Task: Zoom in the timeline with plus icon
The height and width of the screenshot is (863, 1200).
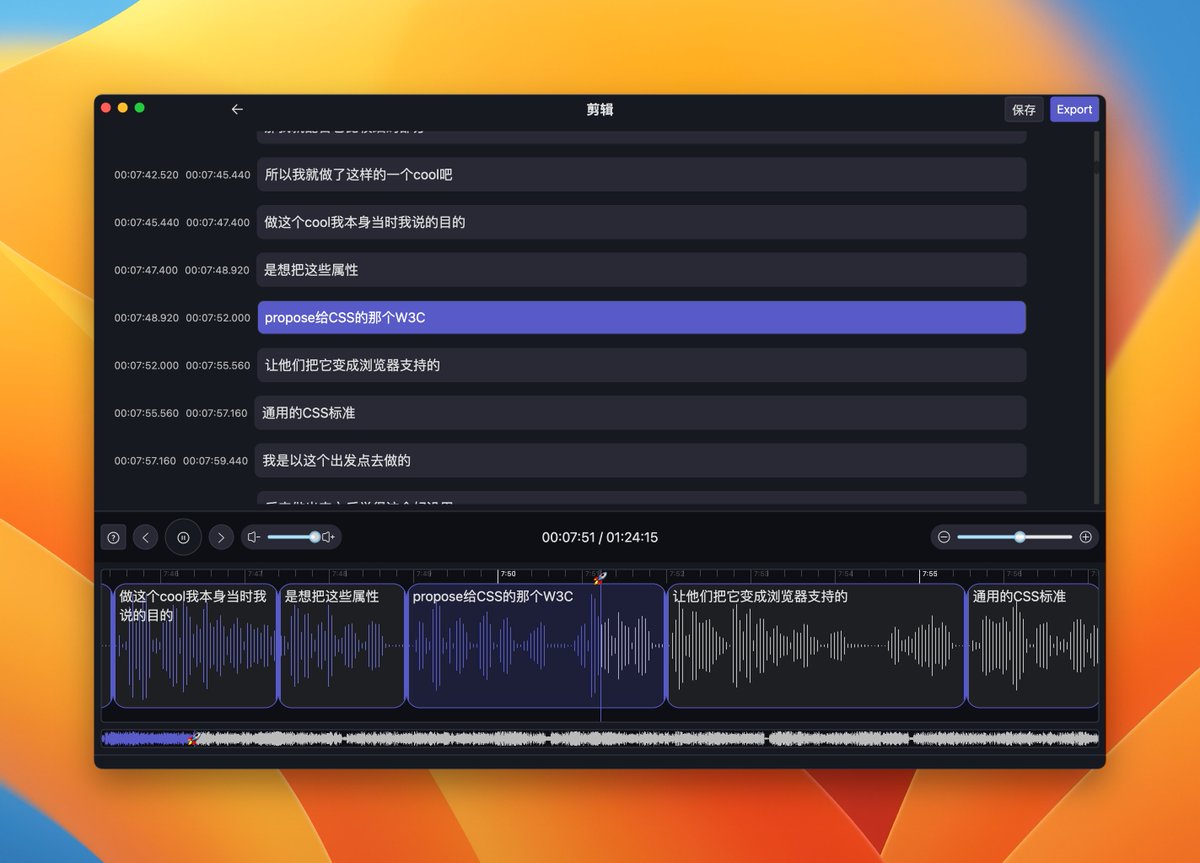Action: 1086,538
